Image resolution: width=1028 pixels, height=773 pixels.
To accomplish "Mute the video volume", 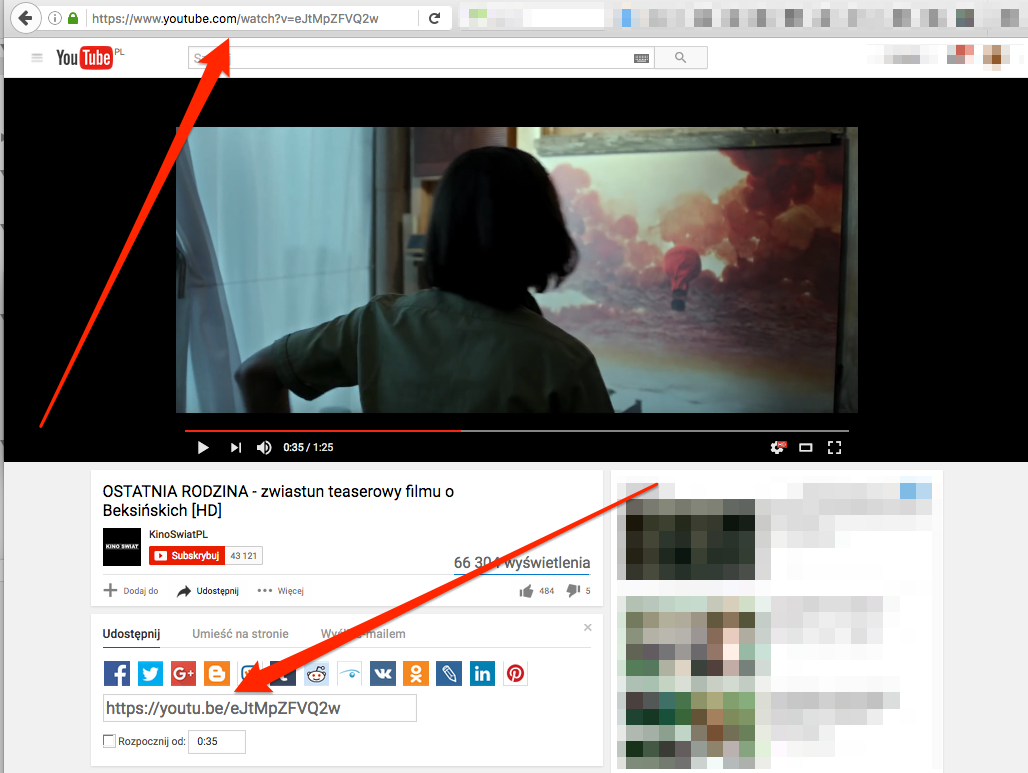I will 264,447.
